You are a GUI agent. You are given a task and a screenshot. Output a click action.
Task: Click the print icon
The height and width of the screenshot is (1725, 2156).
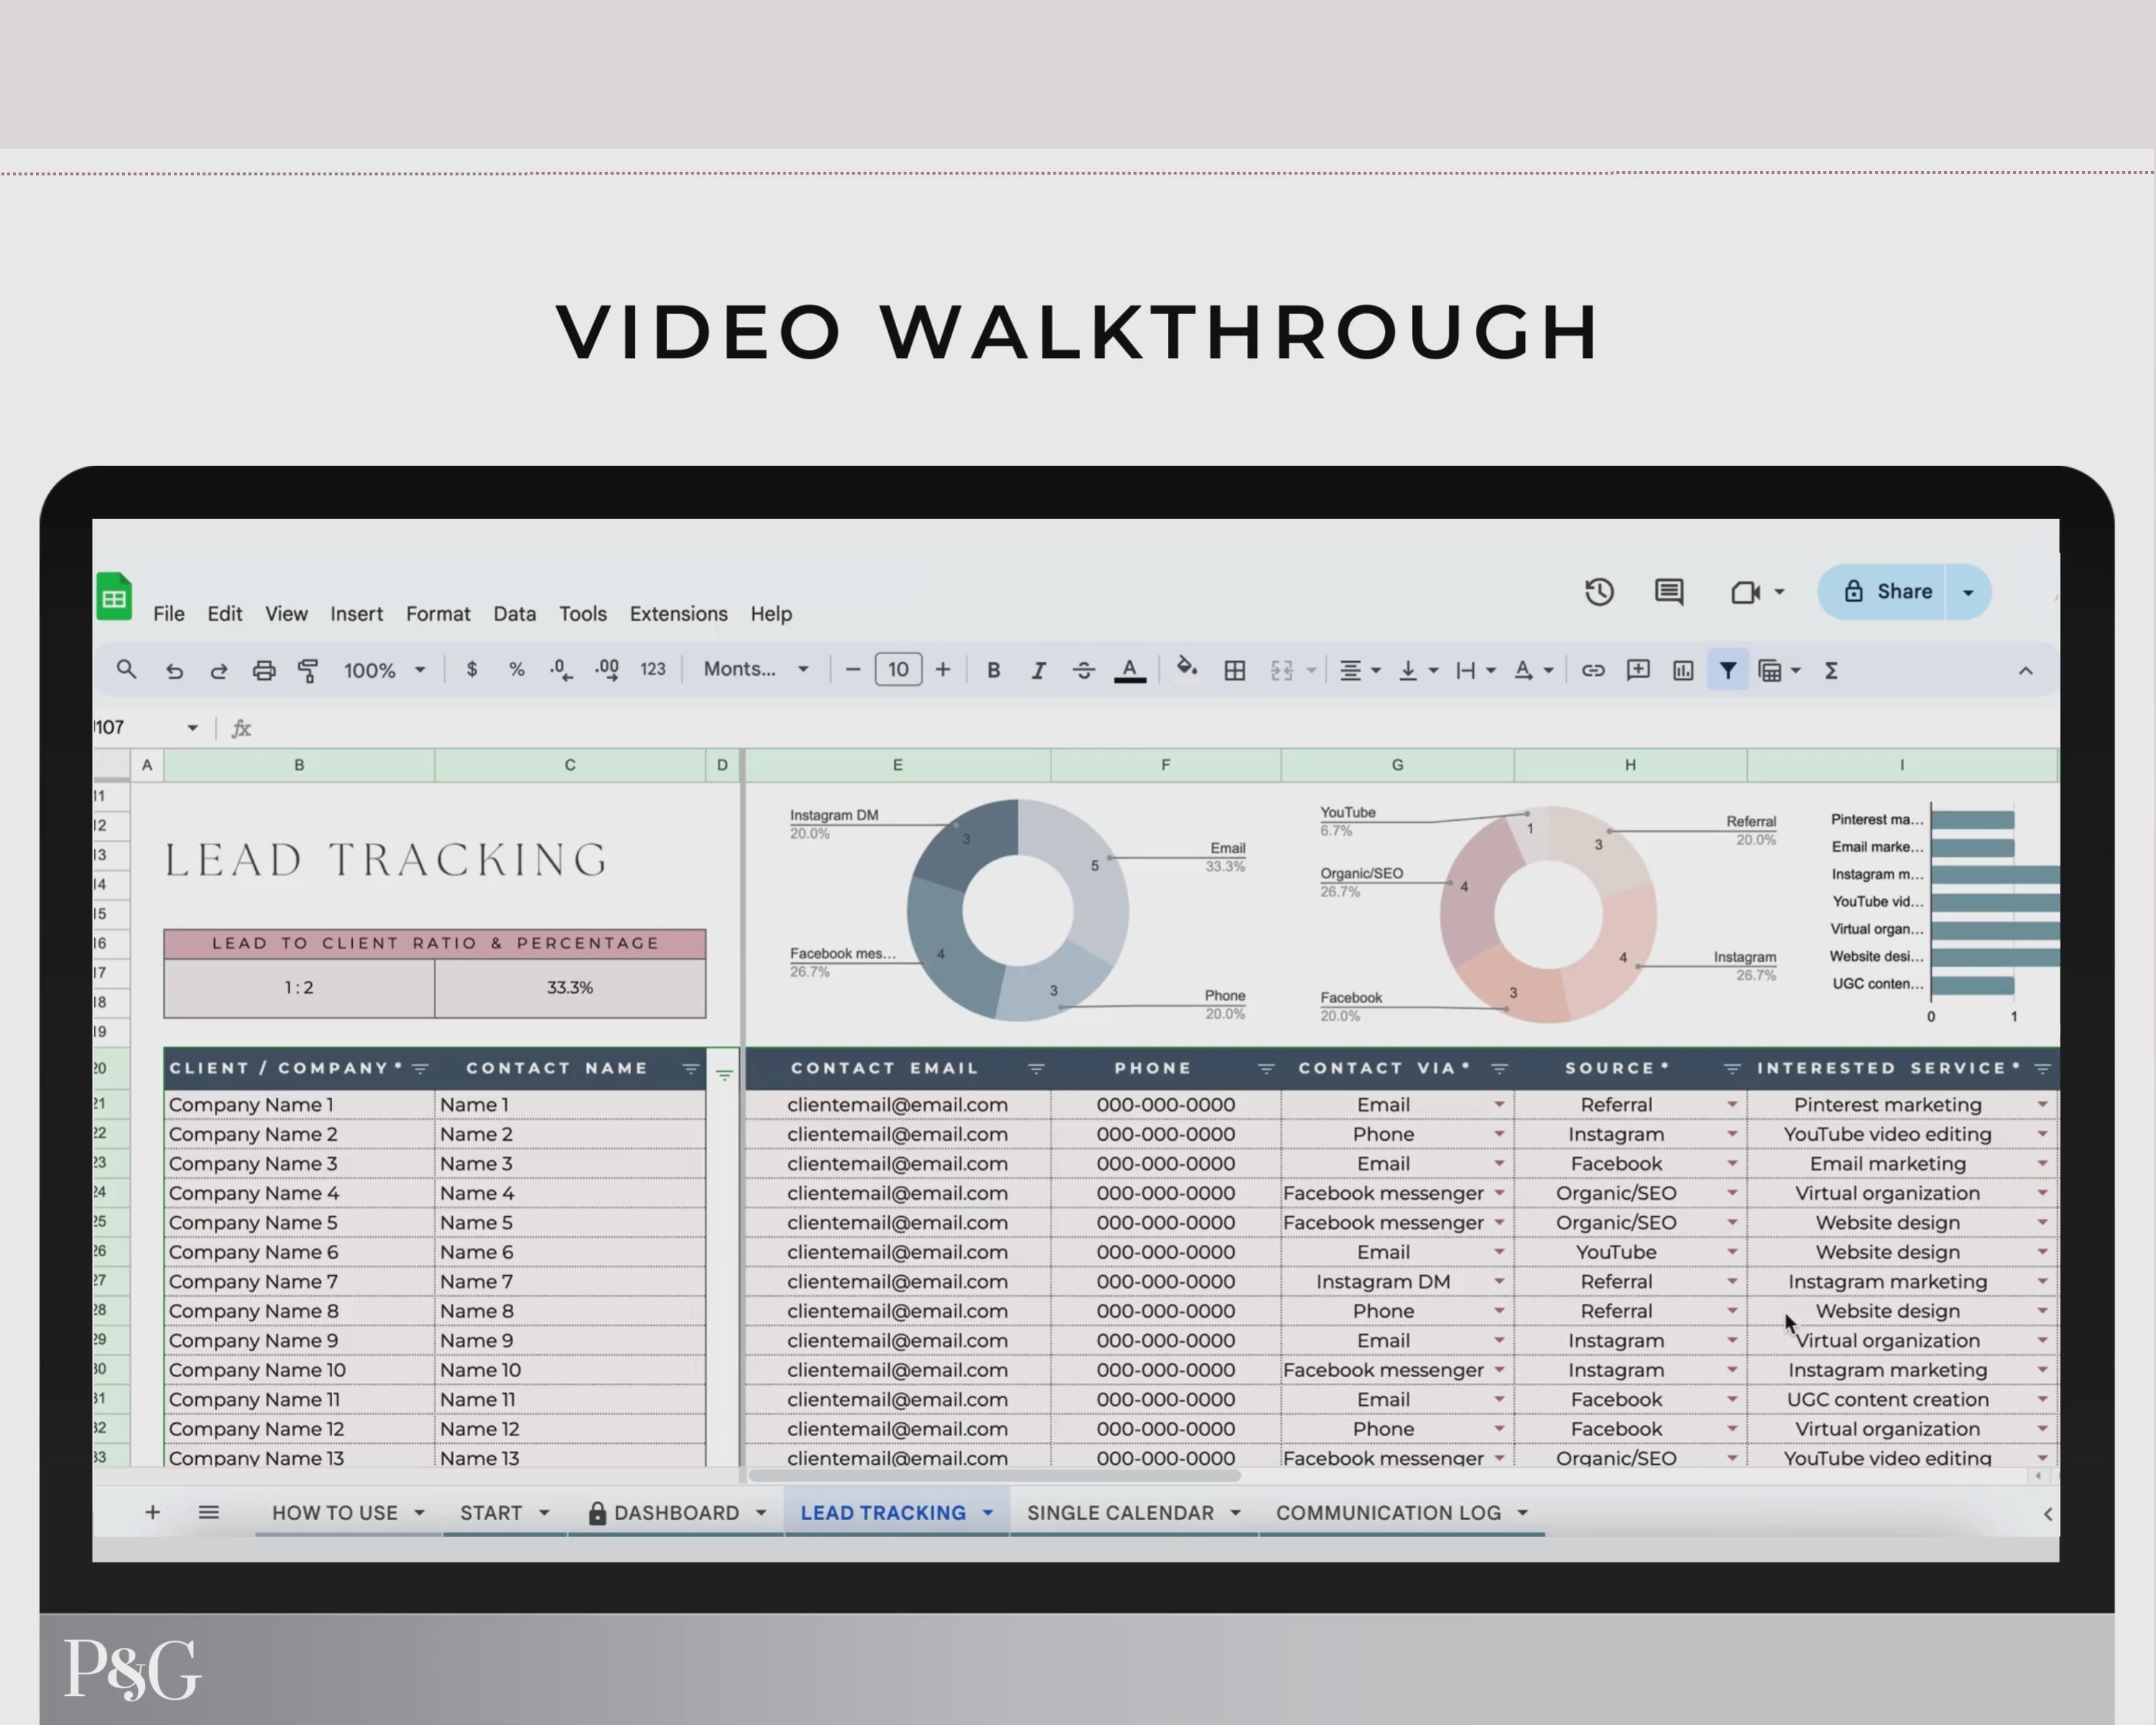coord(263,670)
